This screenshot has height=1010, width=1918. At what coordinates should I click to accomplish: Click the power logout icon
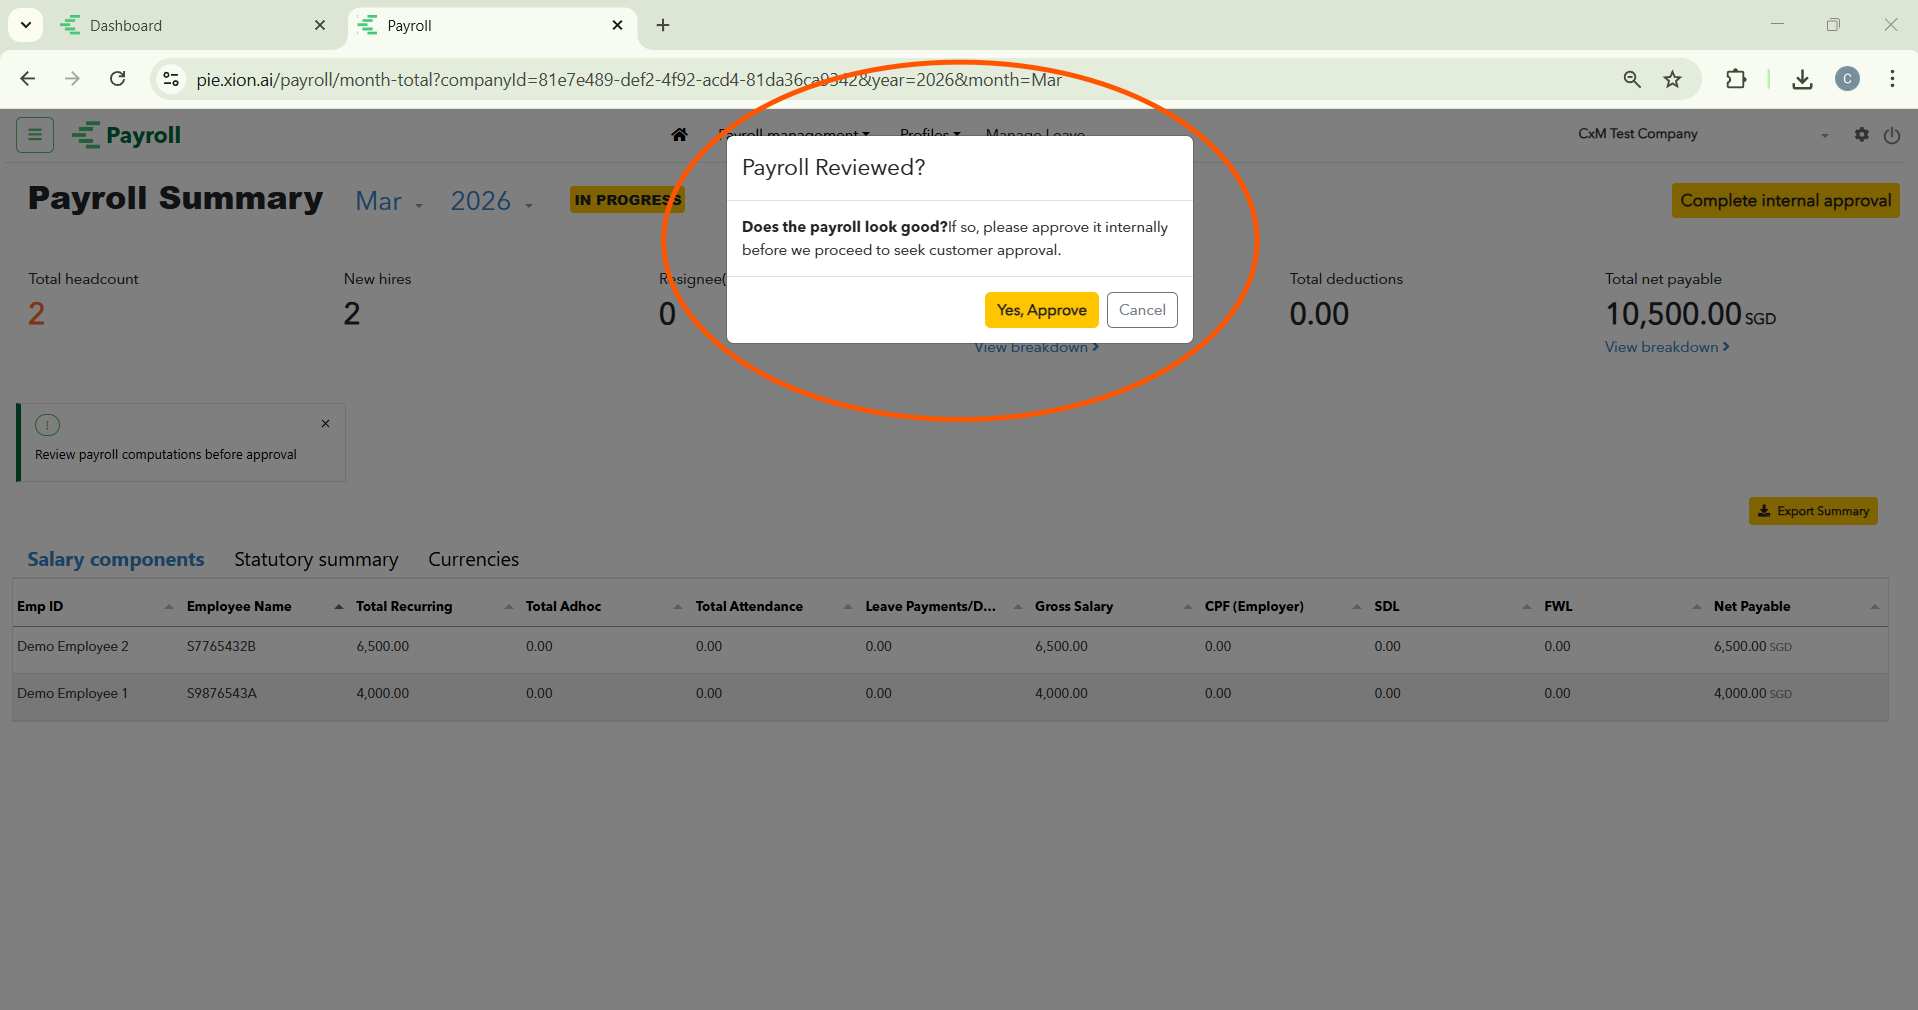pos(1891,136)
